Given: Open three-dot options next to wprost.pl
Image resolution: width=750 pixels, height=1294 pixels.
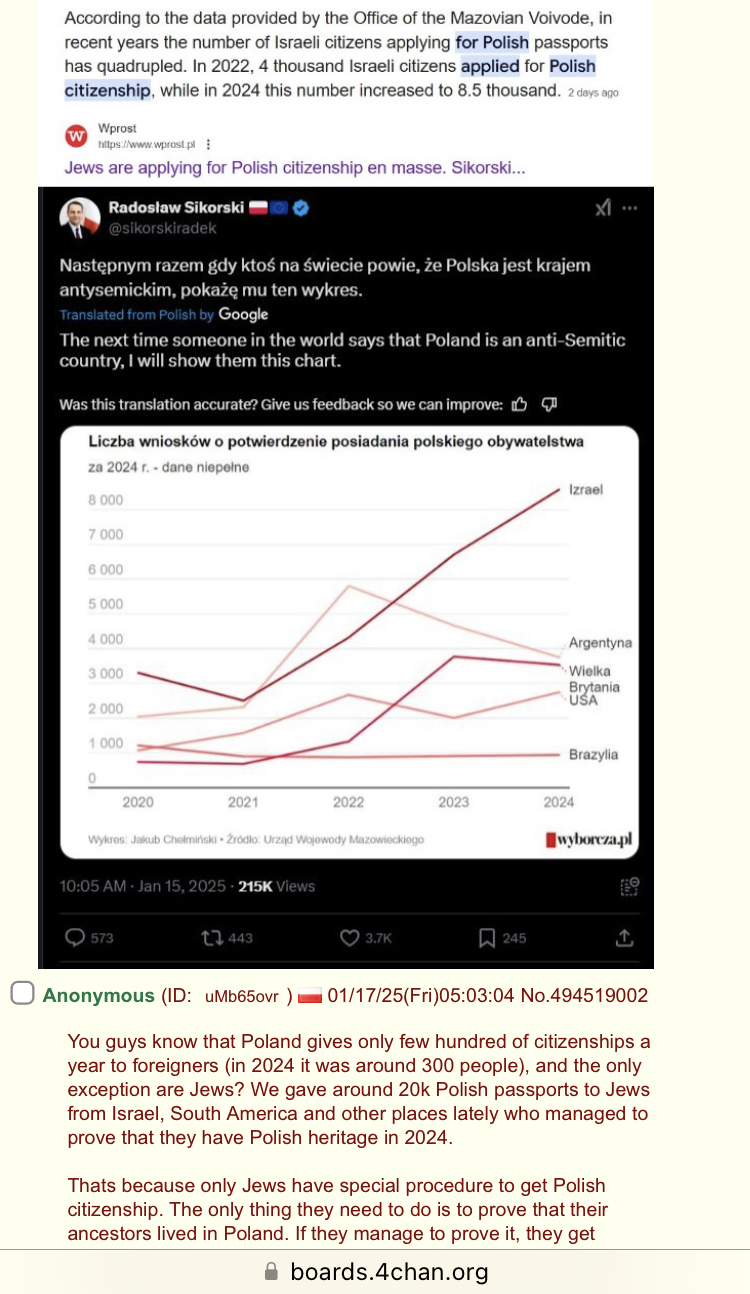Looking at the screenshot, I should pos(208,144).
